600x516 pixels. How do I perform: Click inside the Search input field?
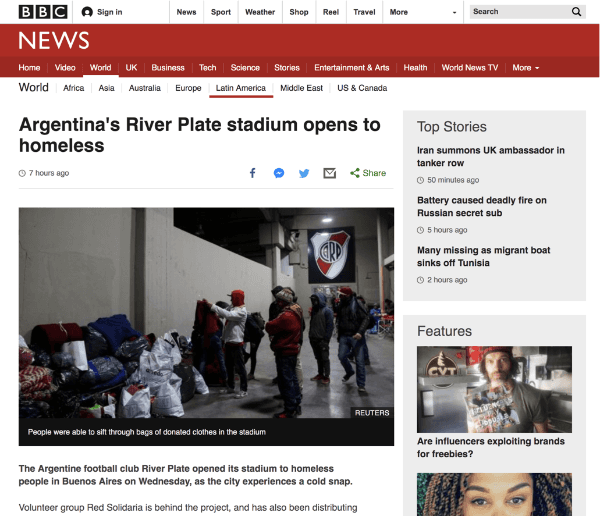(x=520, y=12)
